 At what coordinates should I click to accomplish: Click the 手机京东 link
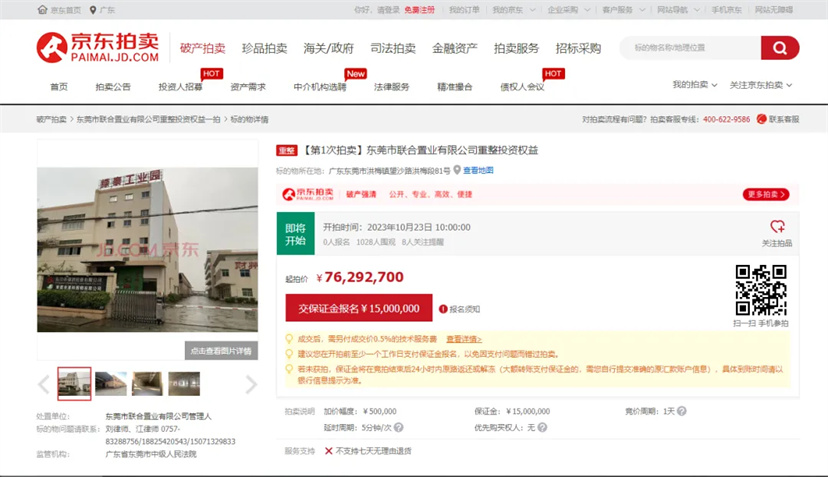[727, 10]
